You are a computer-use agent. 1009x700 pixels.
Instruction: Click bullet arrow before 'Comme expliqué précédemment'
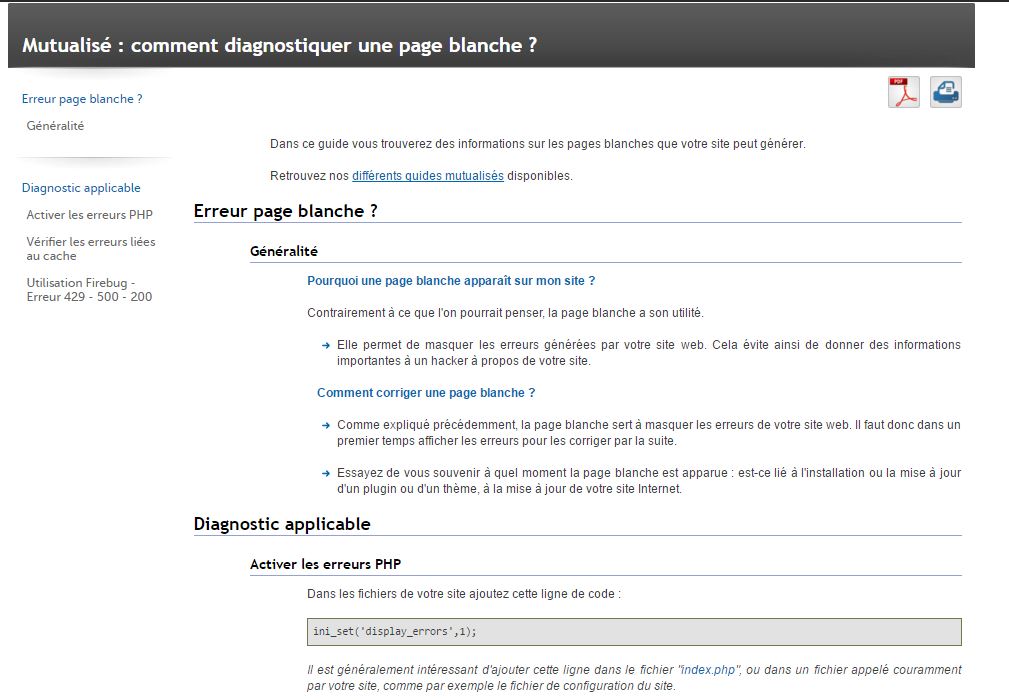(326, 425)
